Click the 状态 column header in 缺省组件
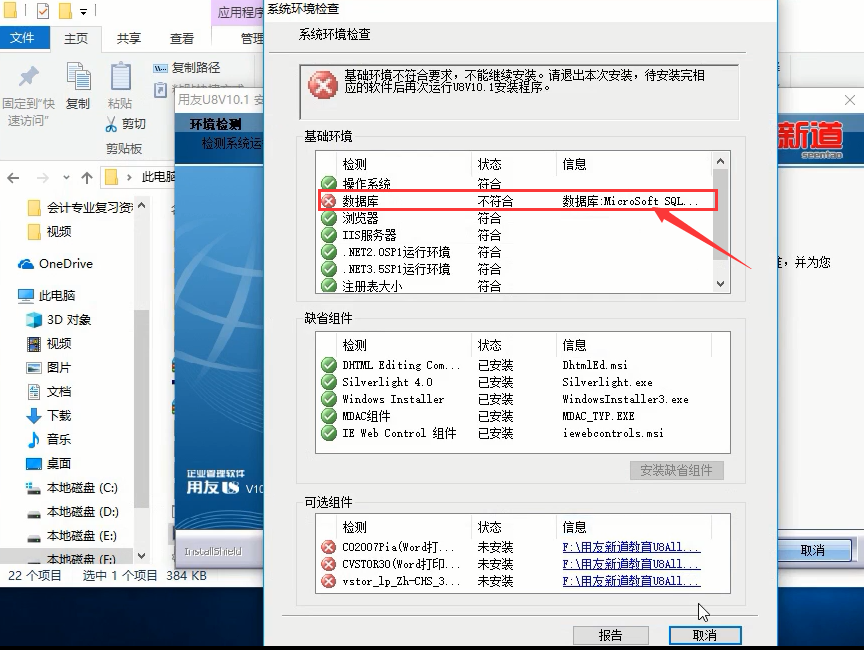The width and height of the screenshot is (864, 650). (x=489, y=345)
